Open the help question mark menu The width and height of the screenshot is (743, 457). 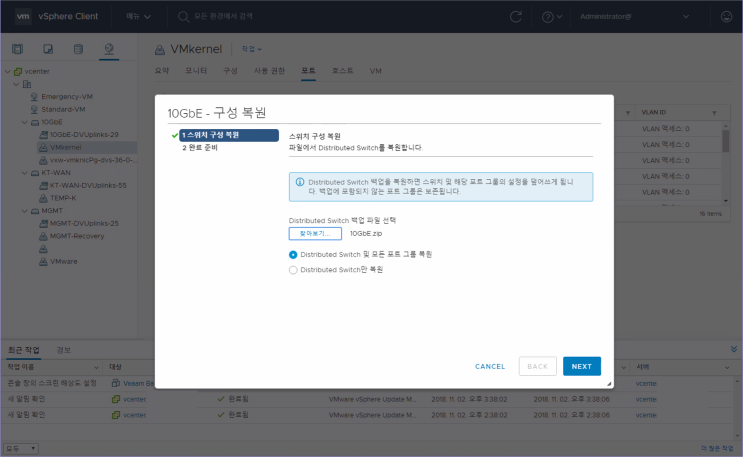[x=552, y=17]
